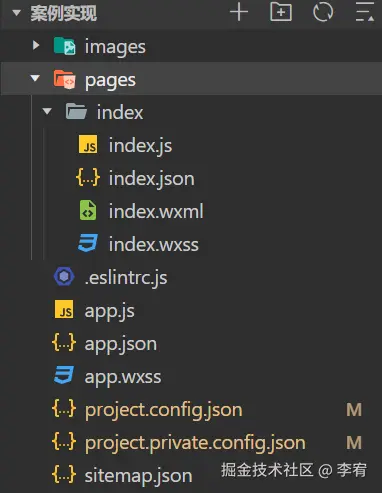Open the project.private.config.json file
The image size is (382, 493).
195,443
